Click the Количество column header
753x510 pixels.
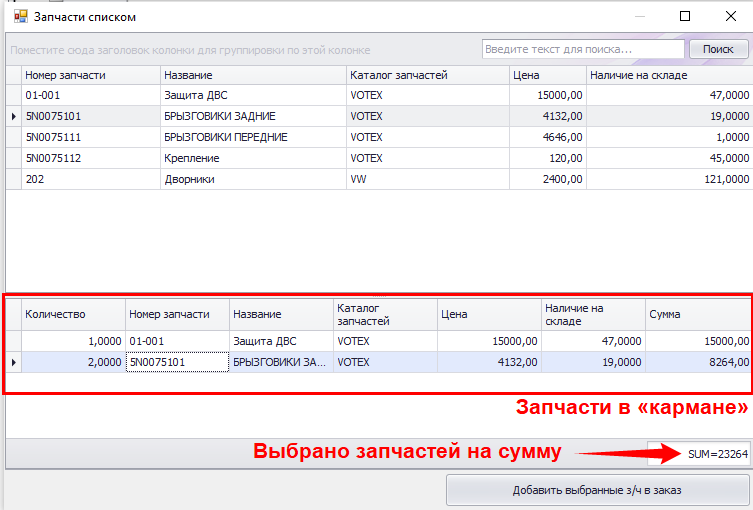pyautogui.click(x=72, y=314)
